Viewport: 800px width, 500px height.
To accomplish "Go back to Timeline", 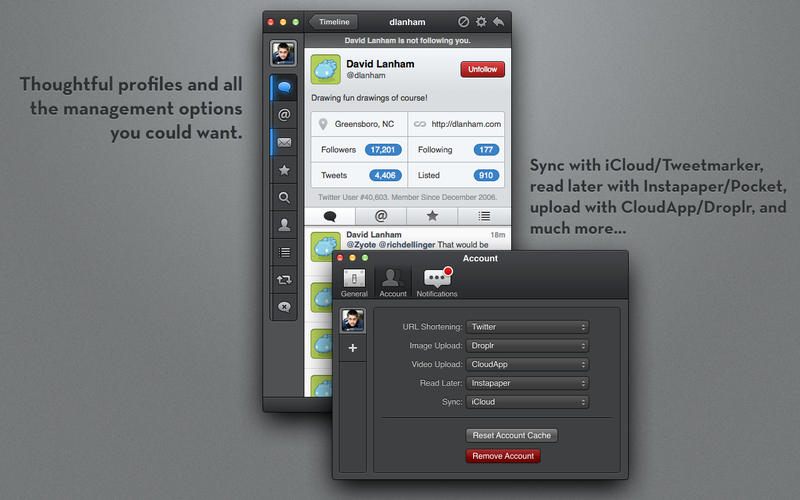I will pyautogui.click(x=334, y=22).
